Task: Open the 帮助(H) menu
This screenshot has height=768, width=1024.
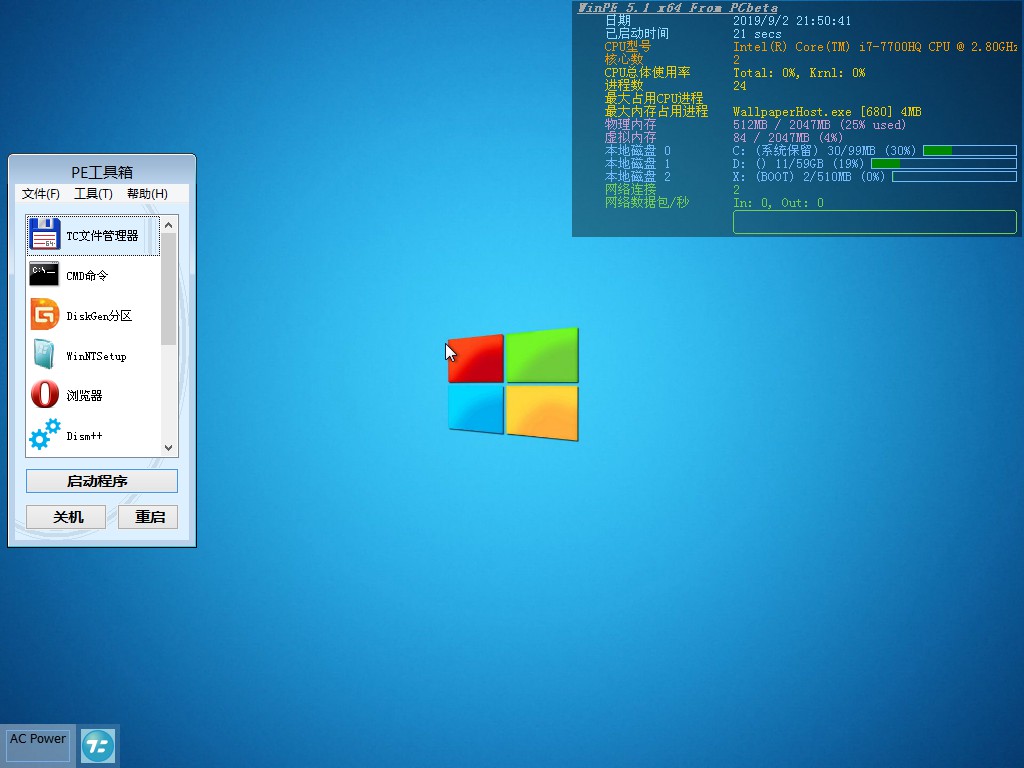Action: 147,194
